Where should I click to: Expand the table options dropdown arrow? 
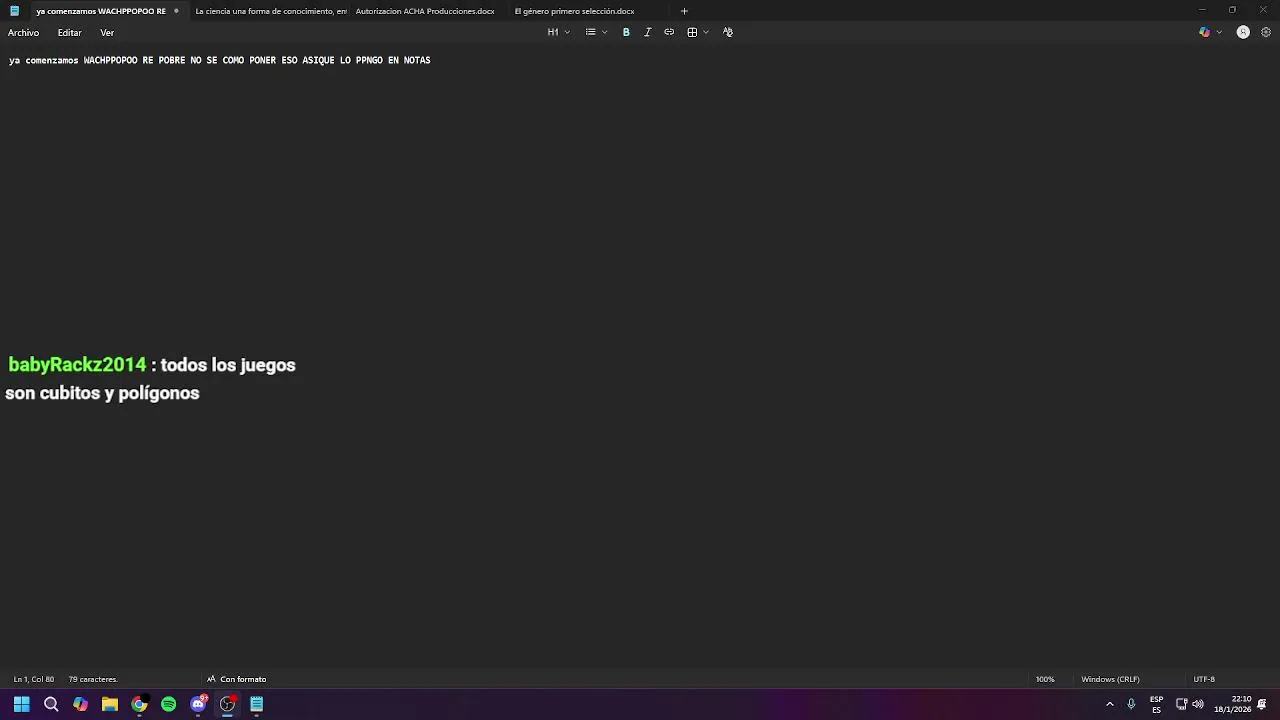tap(706, 32)
